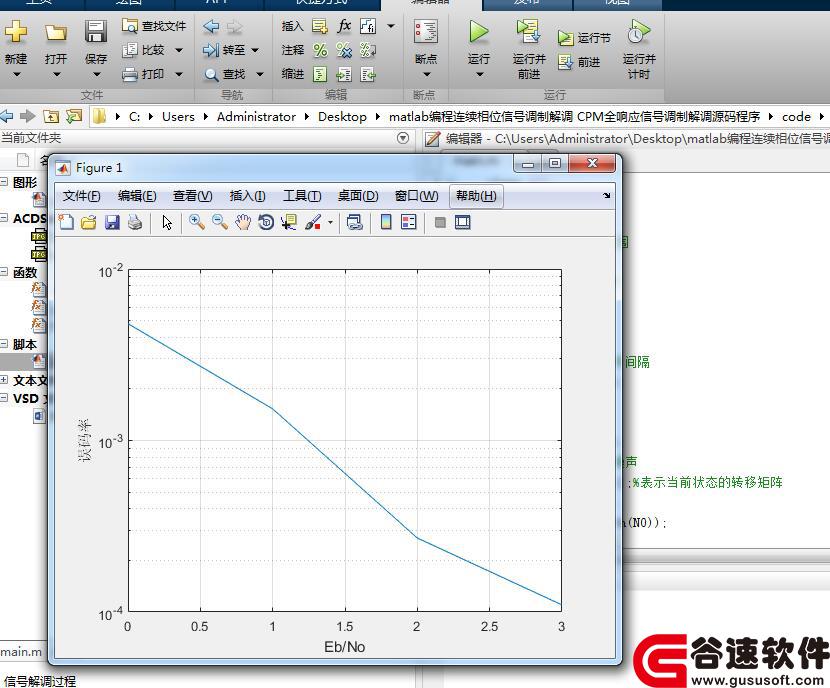Click the Find (查找) magnifier button
Image resolution: width=830 pixels, height=688 pixels.
click(x=224, y=75)
